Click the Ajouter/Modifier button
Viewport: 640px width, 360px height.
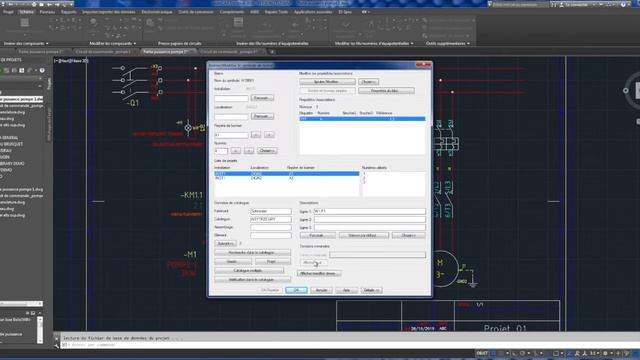[327, 82]
